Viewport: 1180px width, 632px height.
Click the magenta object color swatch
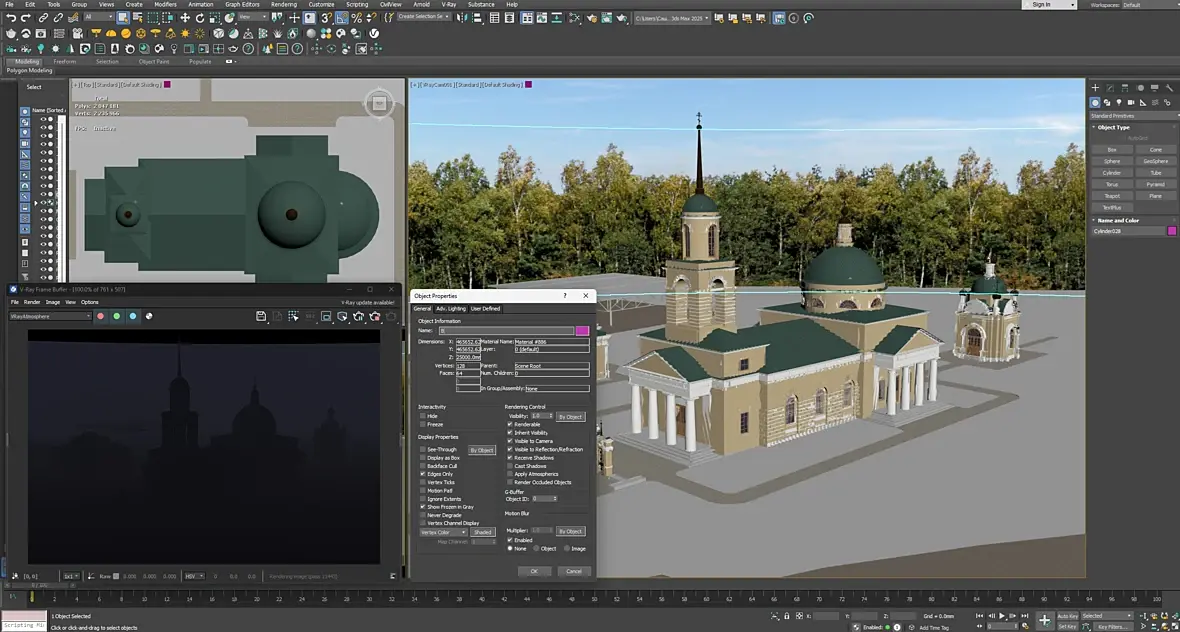[1172, 231]
